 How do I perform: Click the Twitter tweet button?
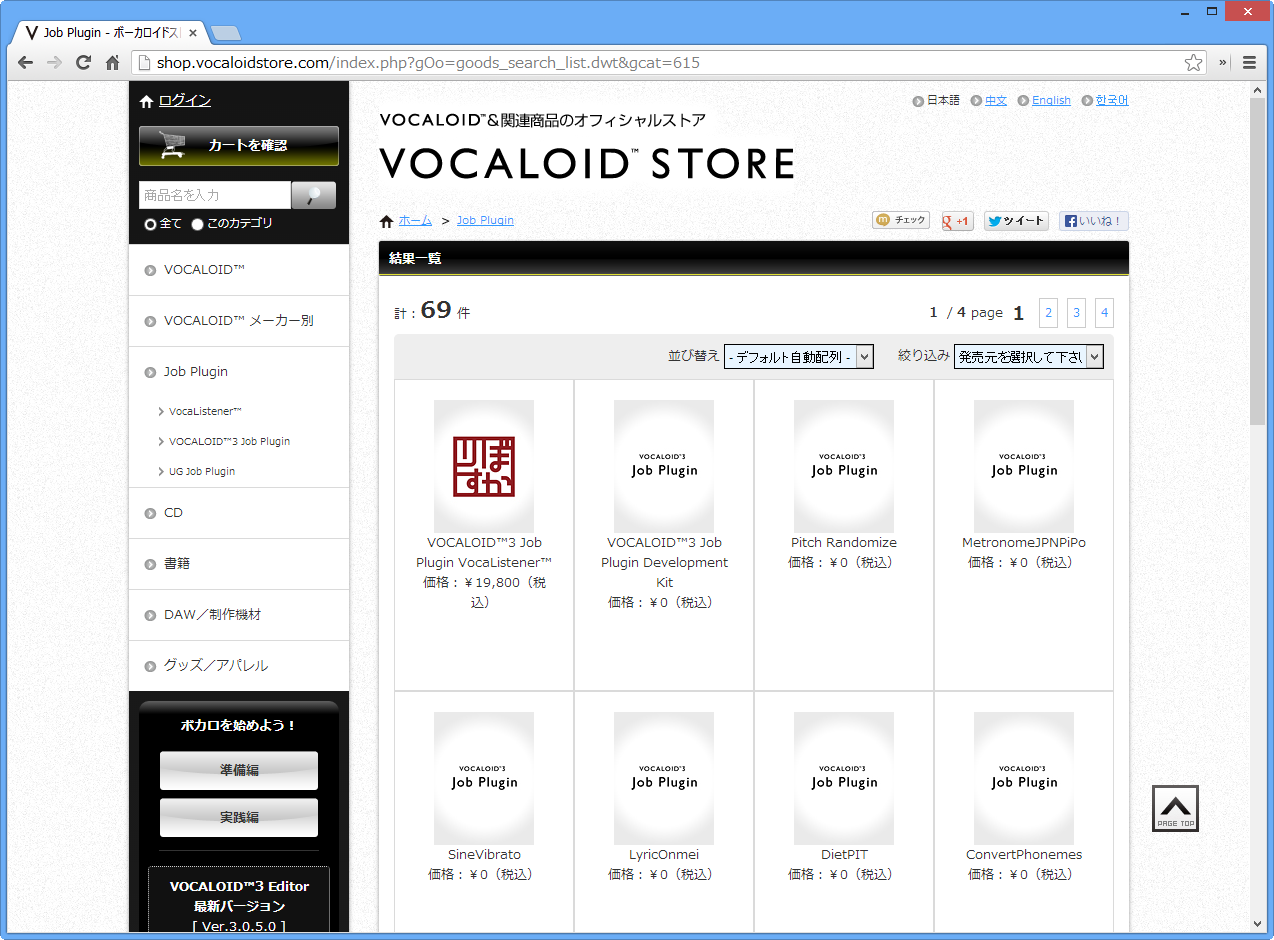pyautogui.click(x=1016, y=221)
